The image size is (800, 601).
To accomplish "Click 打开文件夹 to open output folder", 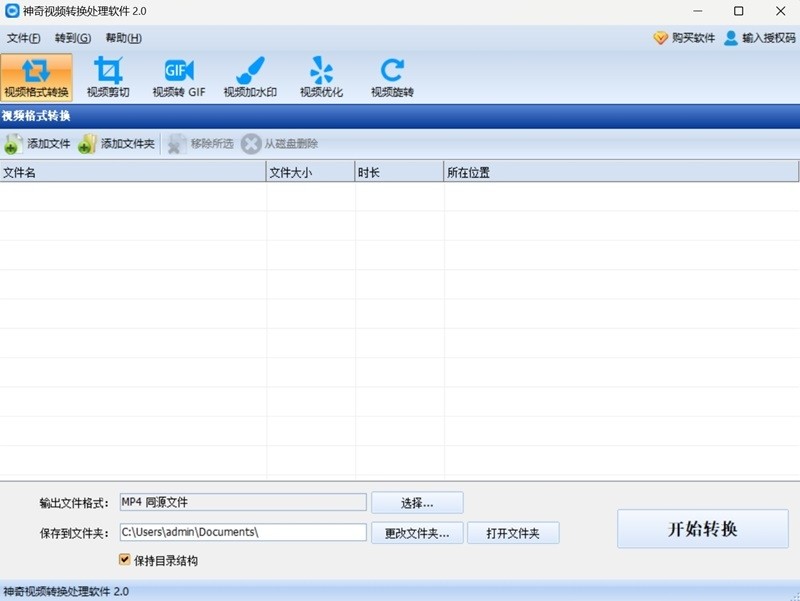I will tap(513, 532).
